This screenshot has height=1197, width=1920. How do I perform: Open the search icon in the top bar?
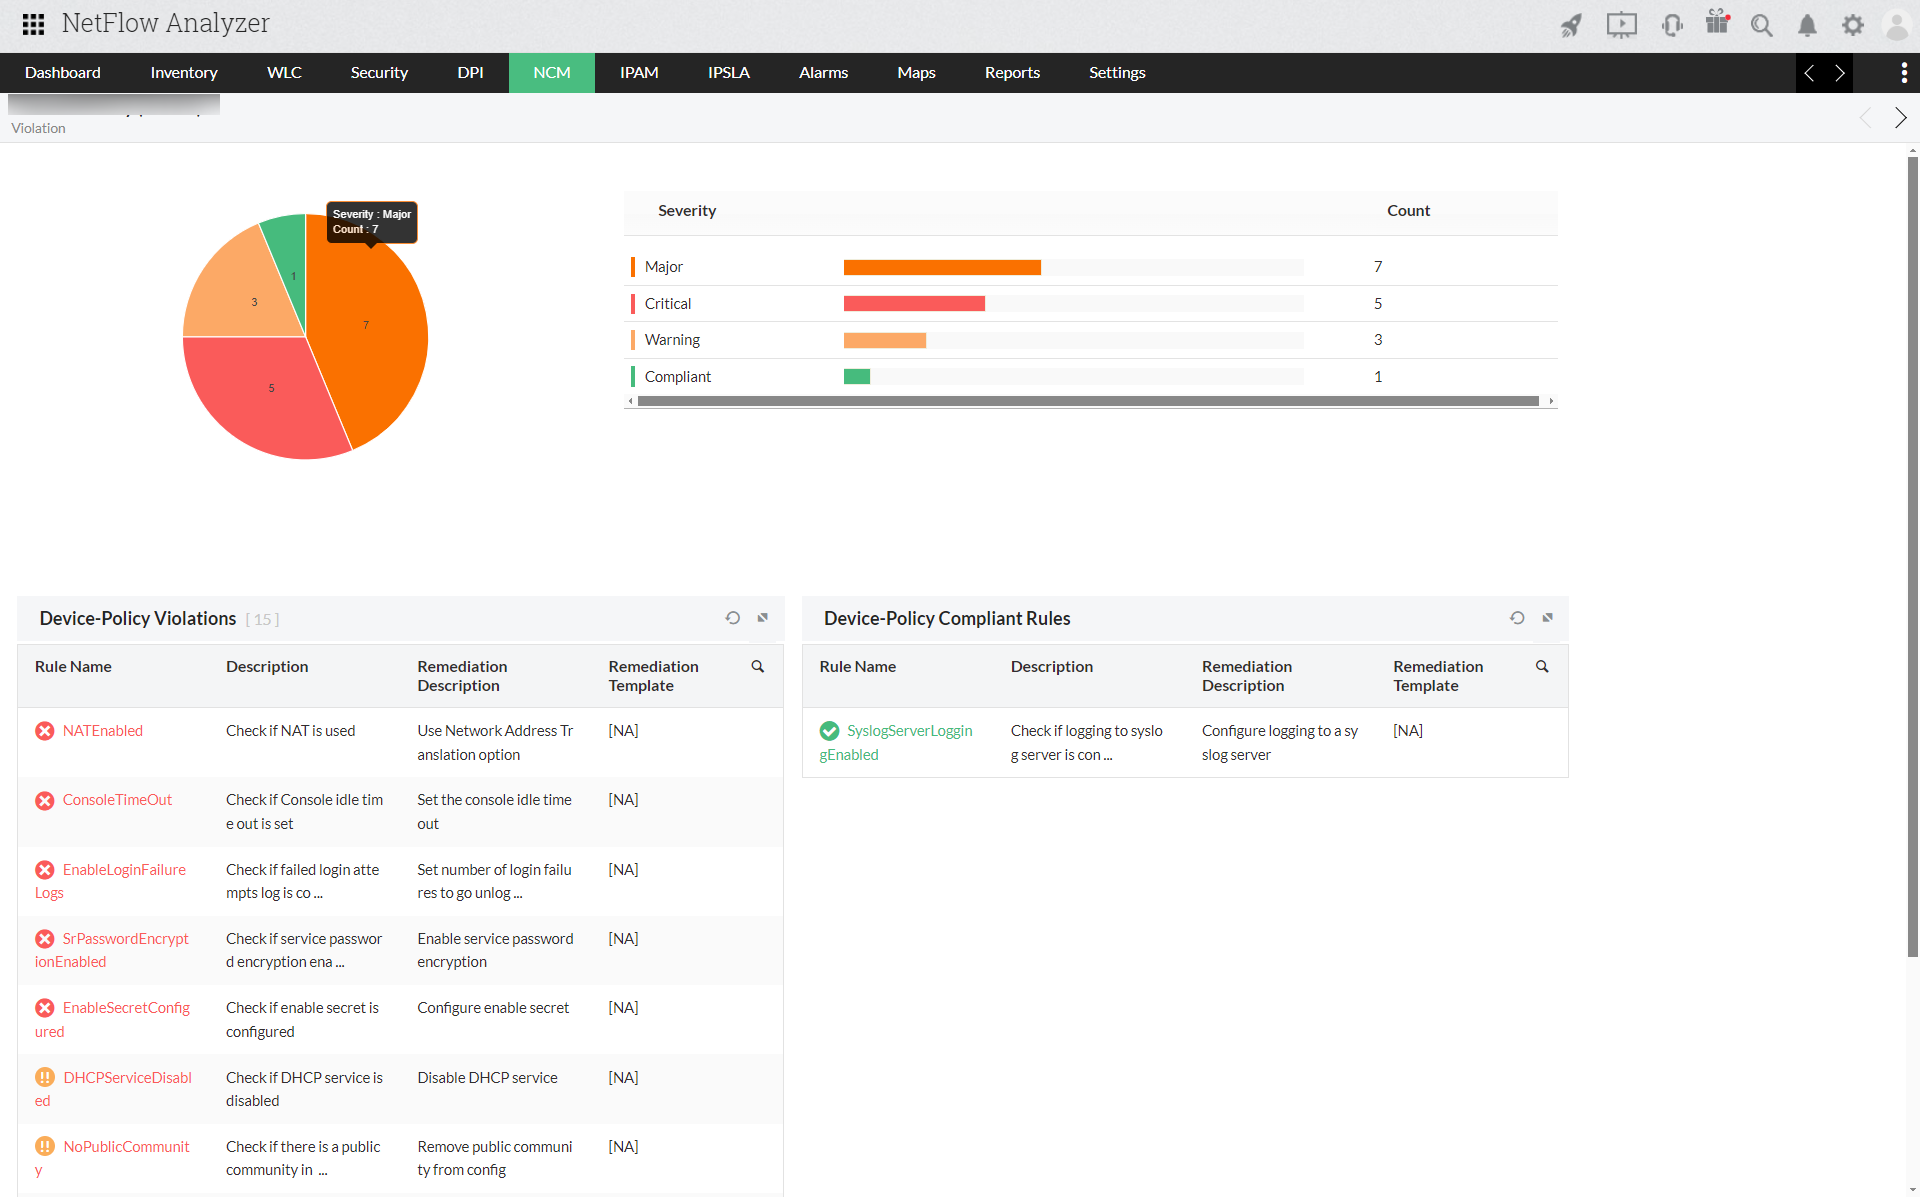1762,25
